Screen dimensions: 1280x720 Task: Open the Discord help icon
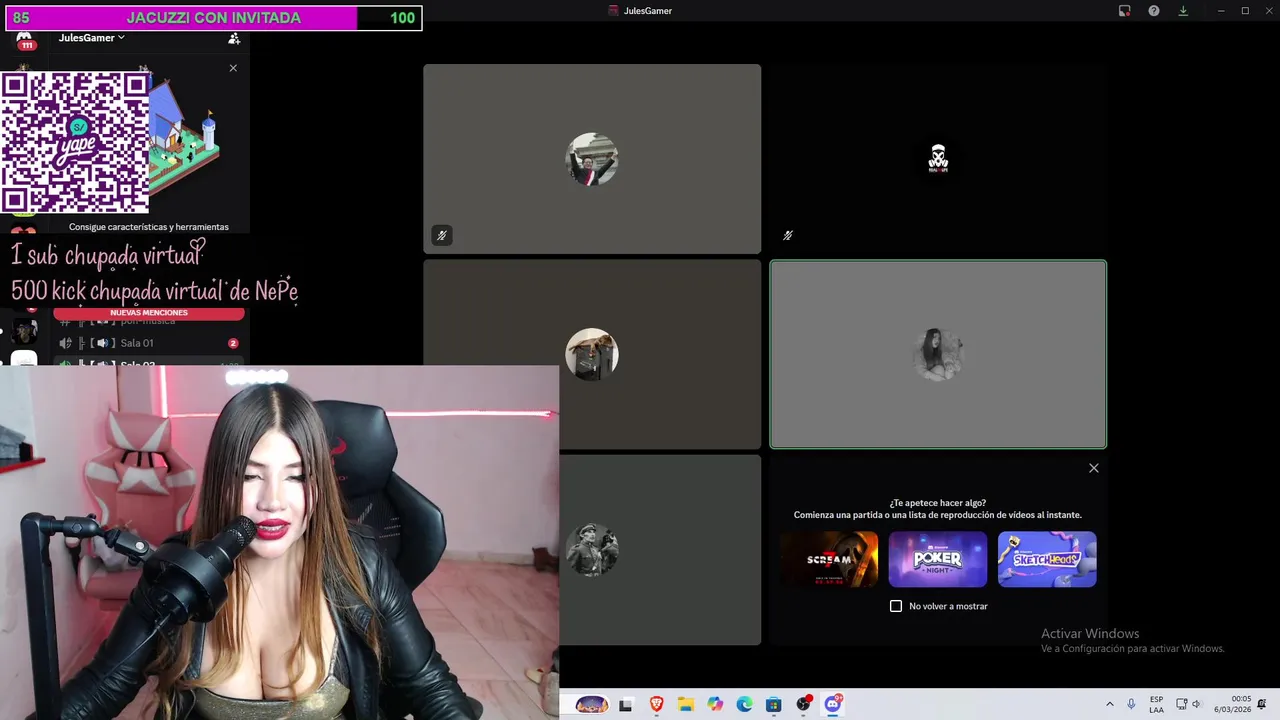pos(1154,11)
